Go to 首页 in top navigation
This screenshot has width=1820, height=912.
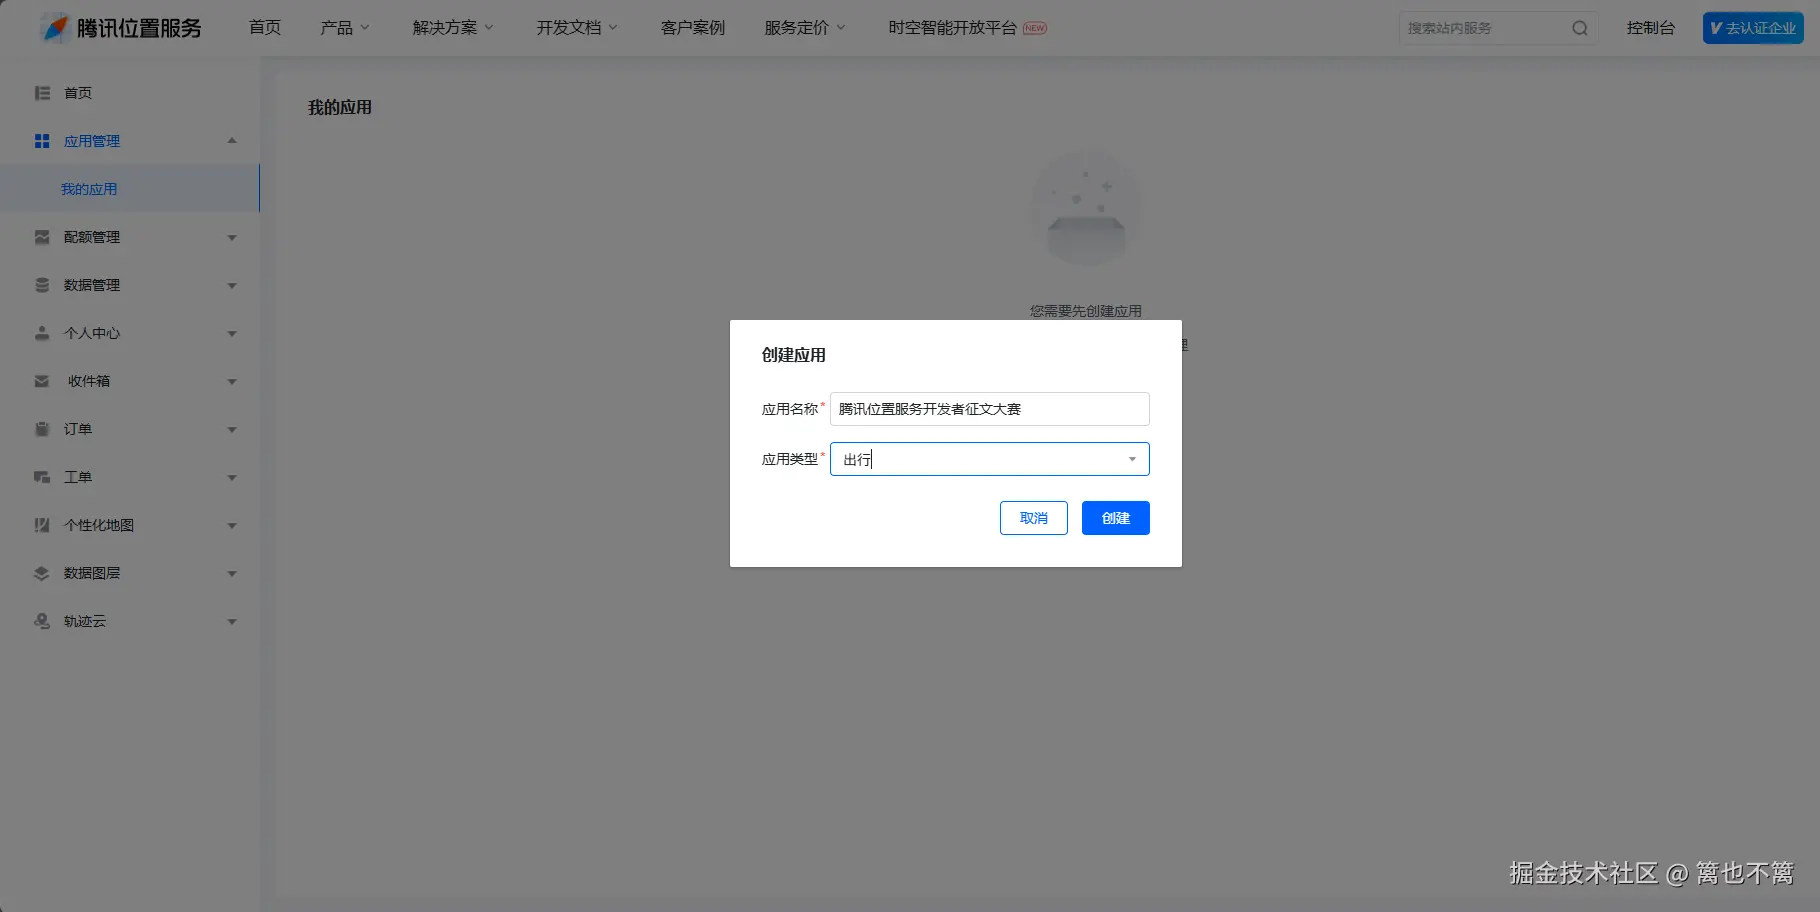point(265,28)
